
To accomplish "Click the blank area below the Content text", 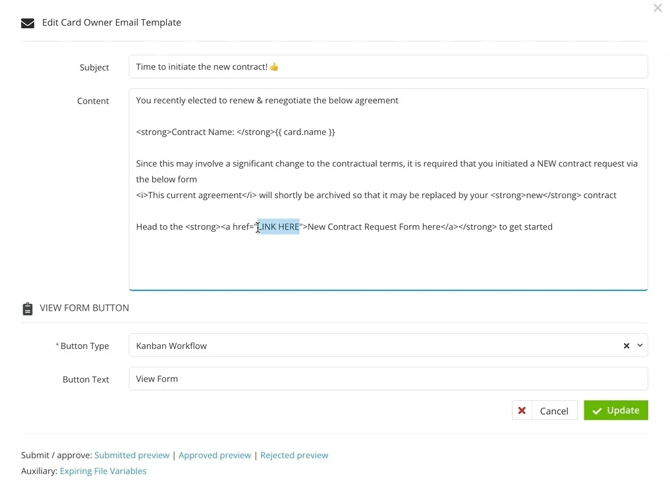I will point(388,262).
